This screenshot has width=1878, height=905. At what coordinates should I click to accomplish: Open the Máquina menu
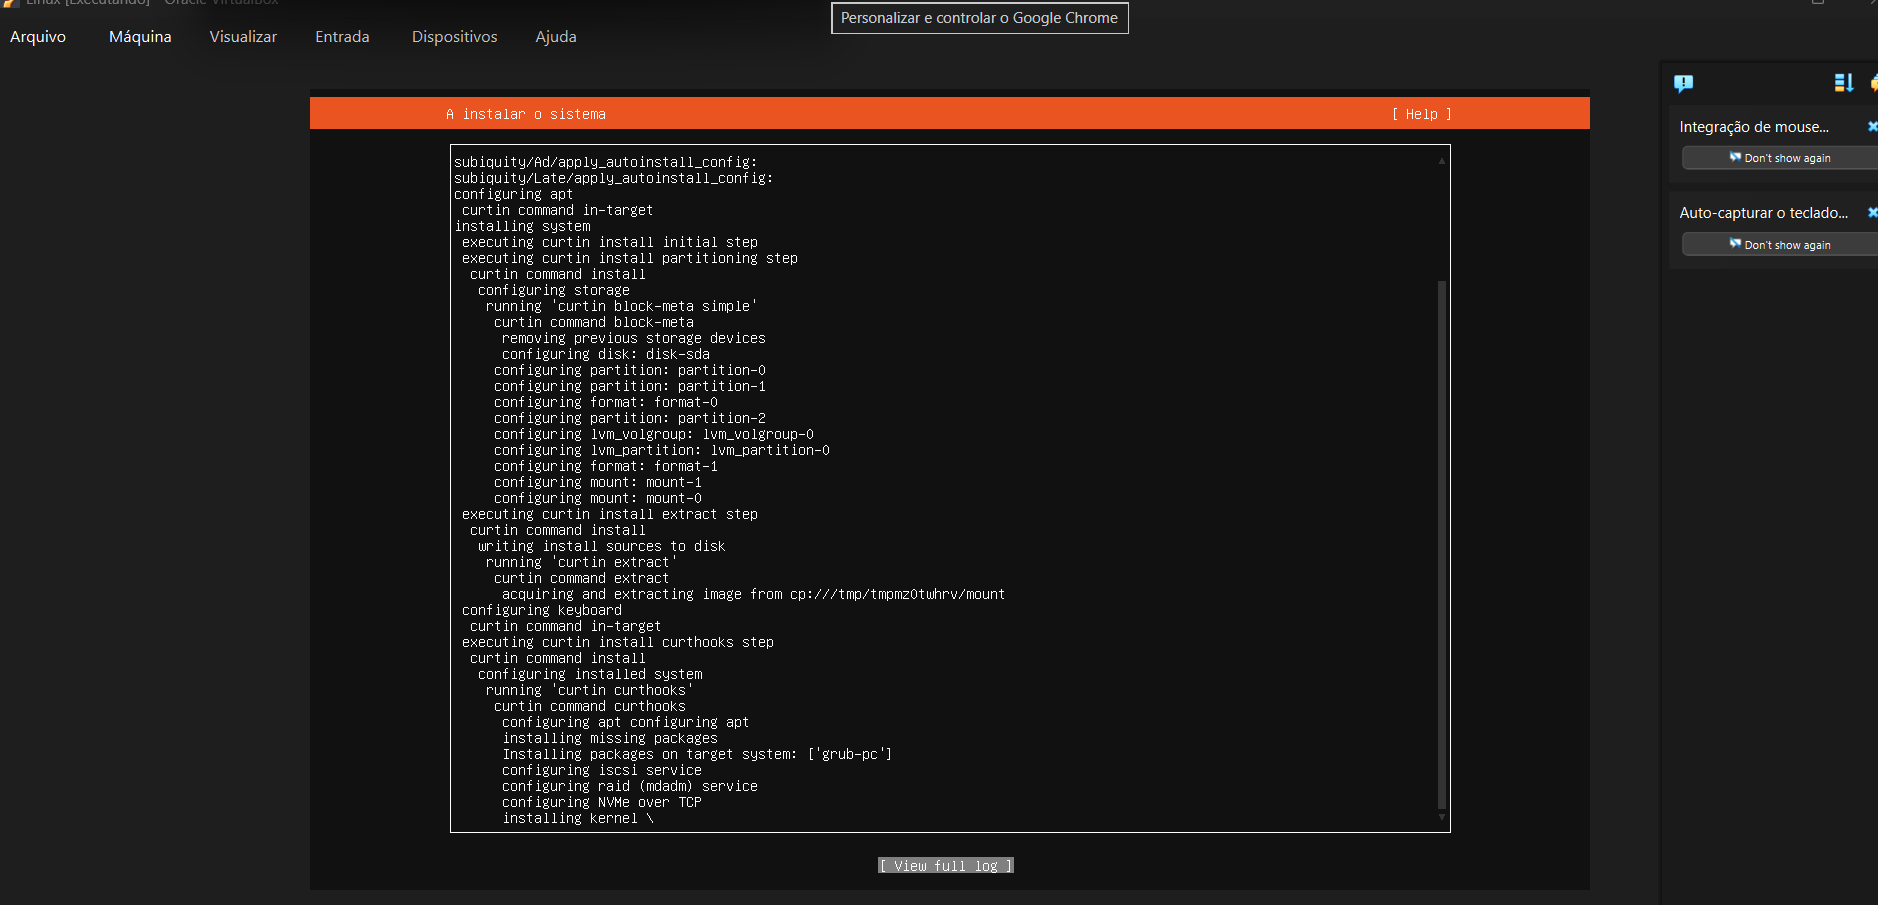click(140, 37)
